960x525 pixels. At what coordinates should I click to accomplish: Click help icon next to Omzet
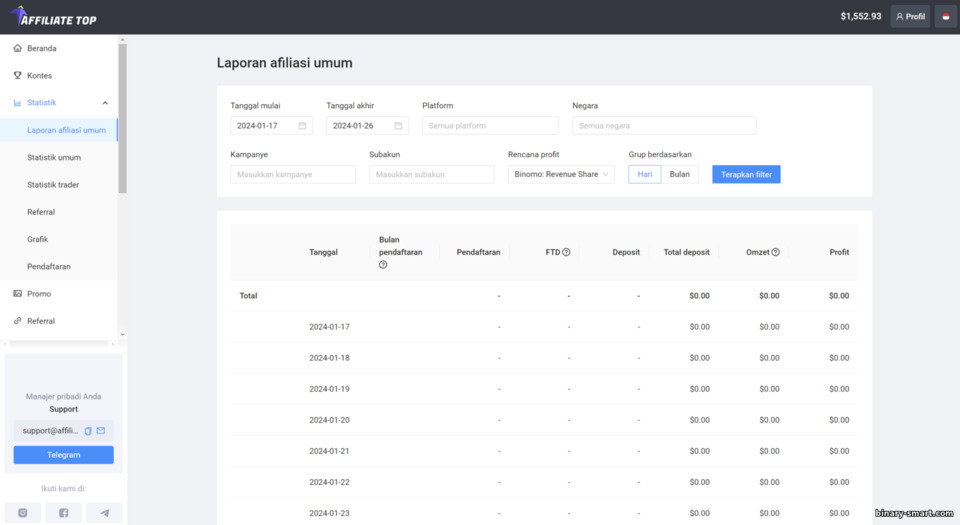pyautogui.click(x=776, y=252)
